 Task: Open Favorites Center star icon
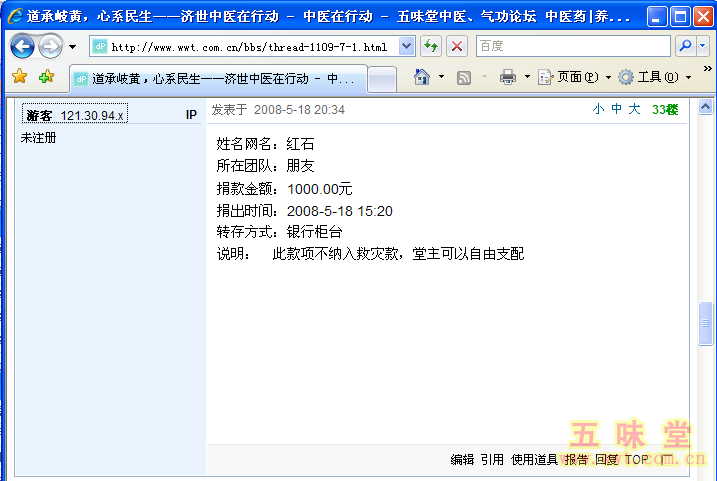tap(19, 77)
